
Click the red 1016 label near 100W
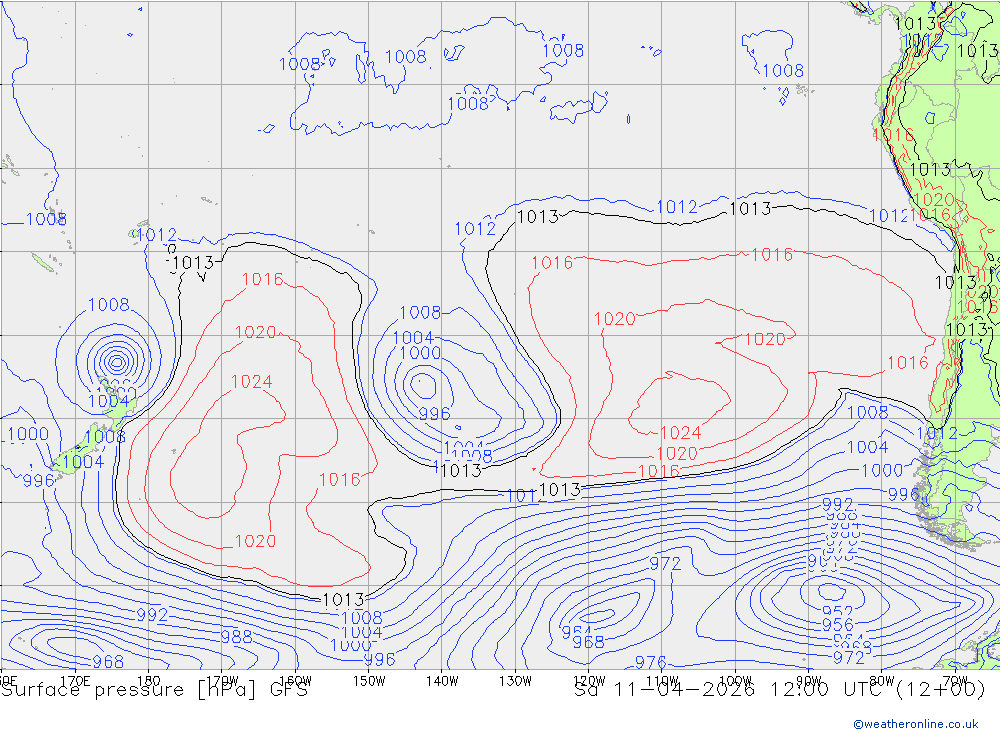(x=772, y=255)
